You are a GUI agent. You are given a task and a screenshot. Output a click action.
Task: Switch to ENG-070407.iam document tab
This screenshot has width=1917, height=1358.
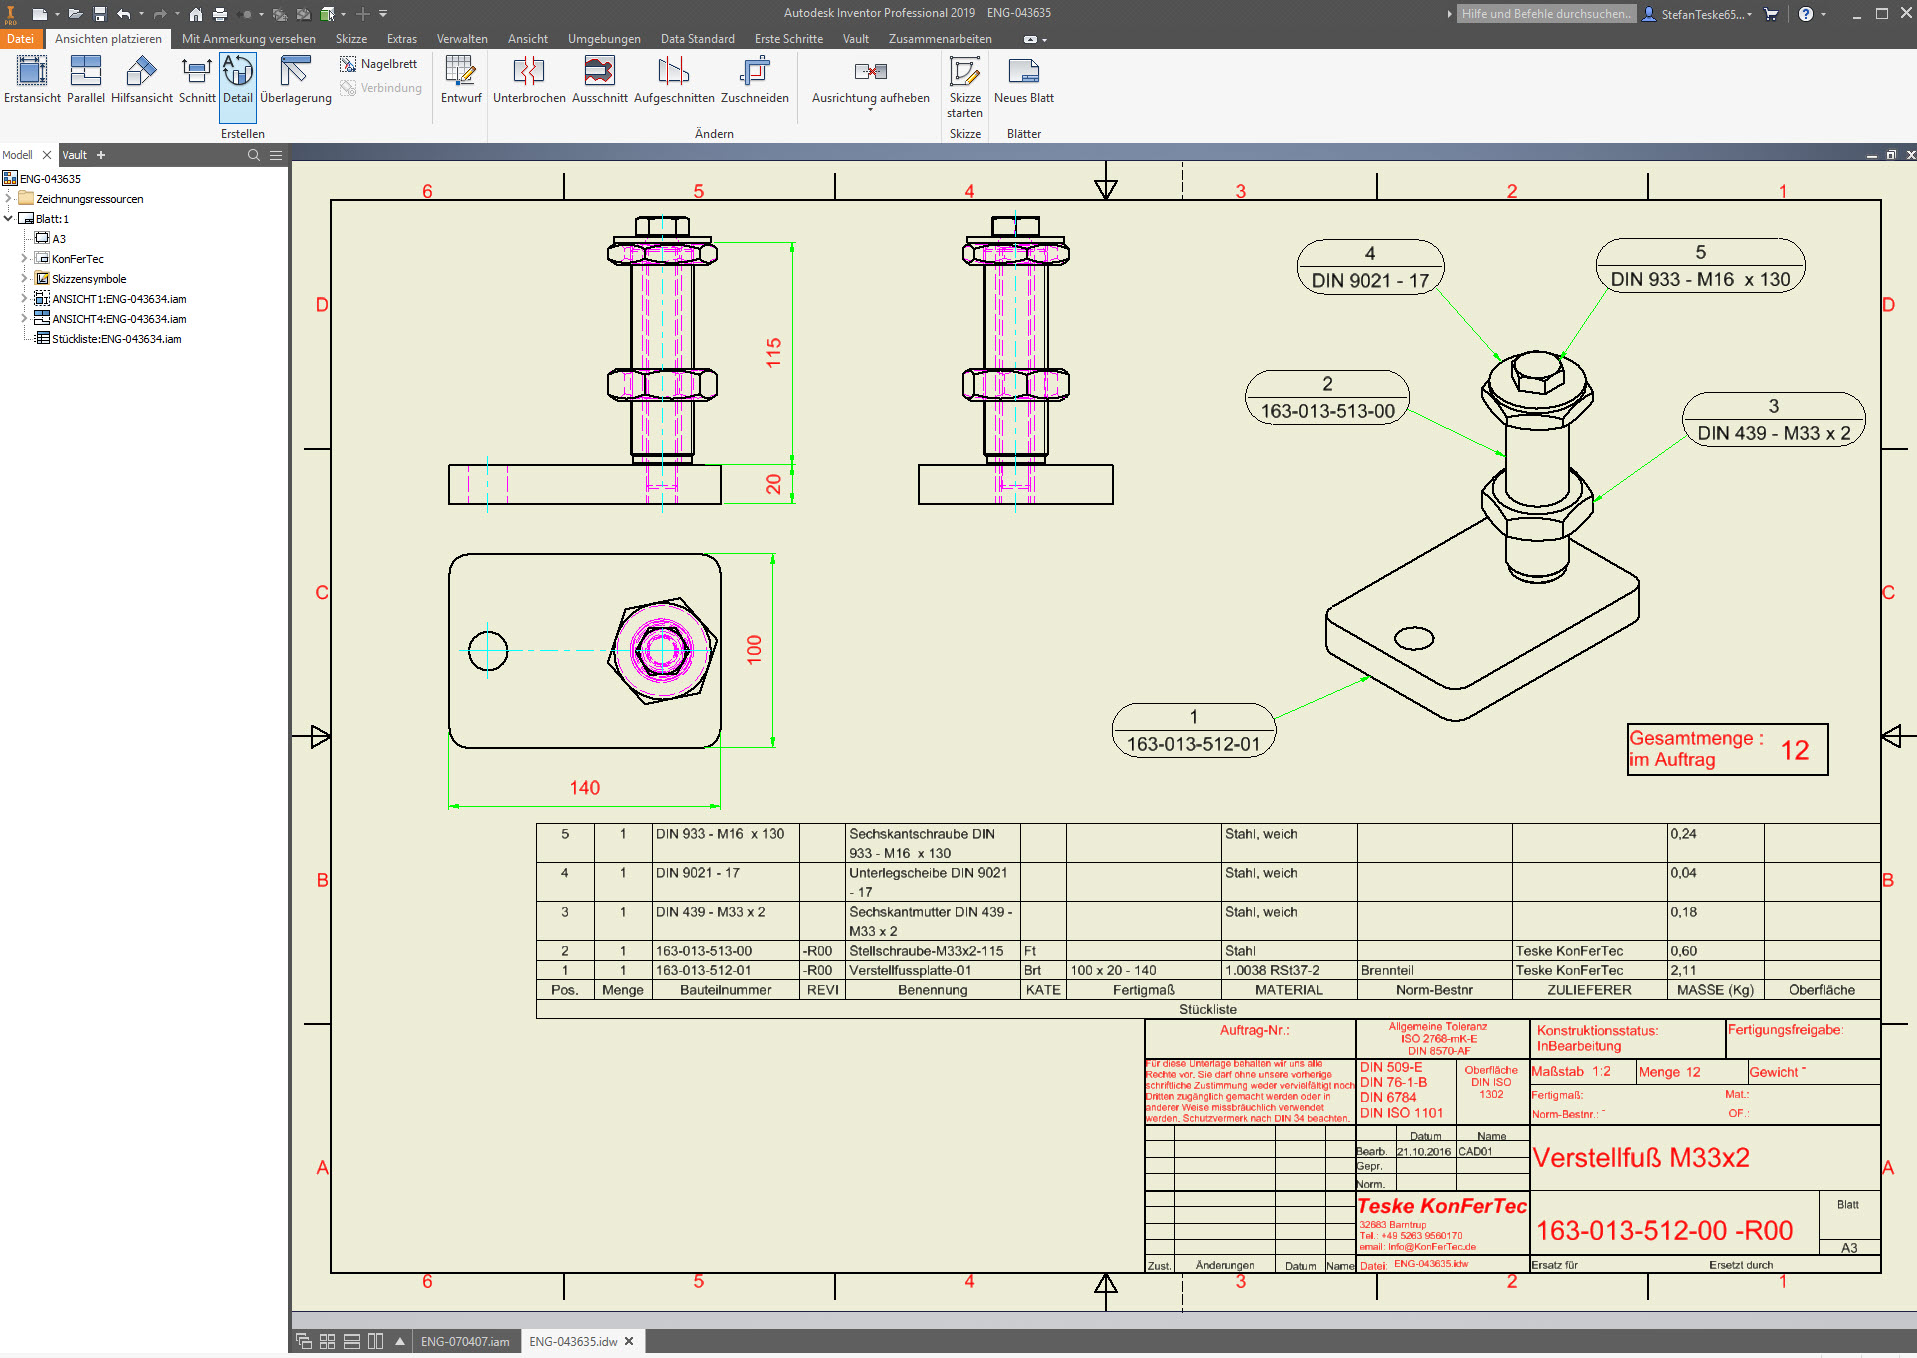coord(465,1341)
